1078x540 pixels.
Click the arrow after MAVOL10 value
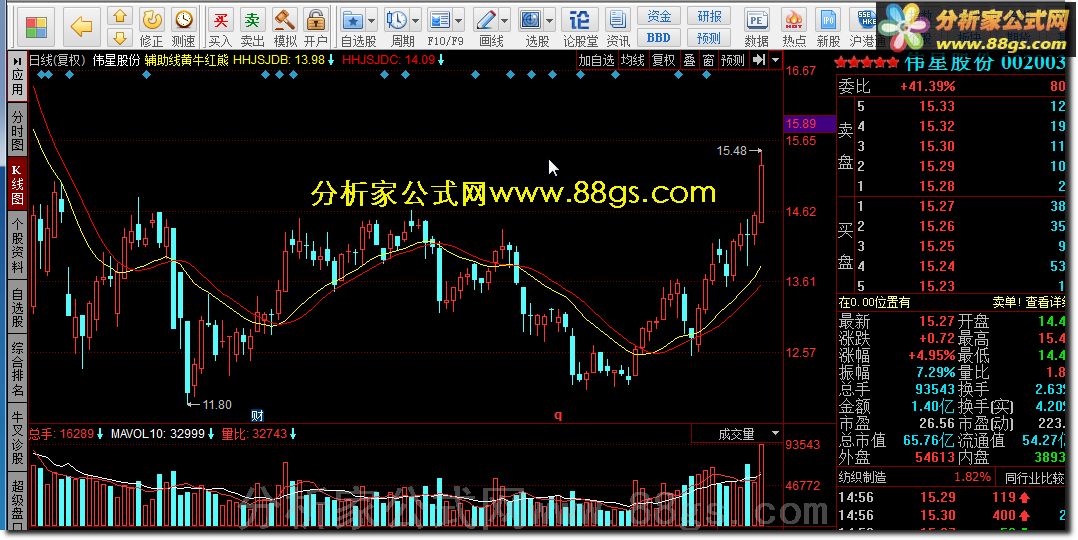click(x=212, y=434)
